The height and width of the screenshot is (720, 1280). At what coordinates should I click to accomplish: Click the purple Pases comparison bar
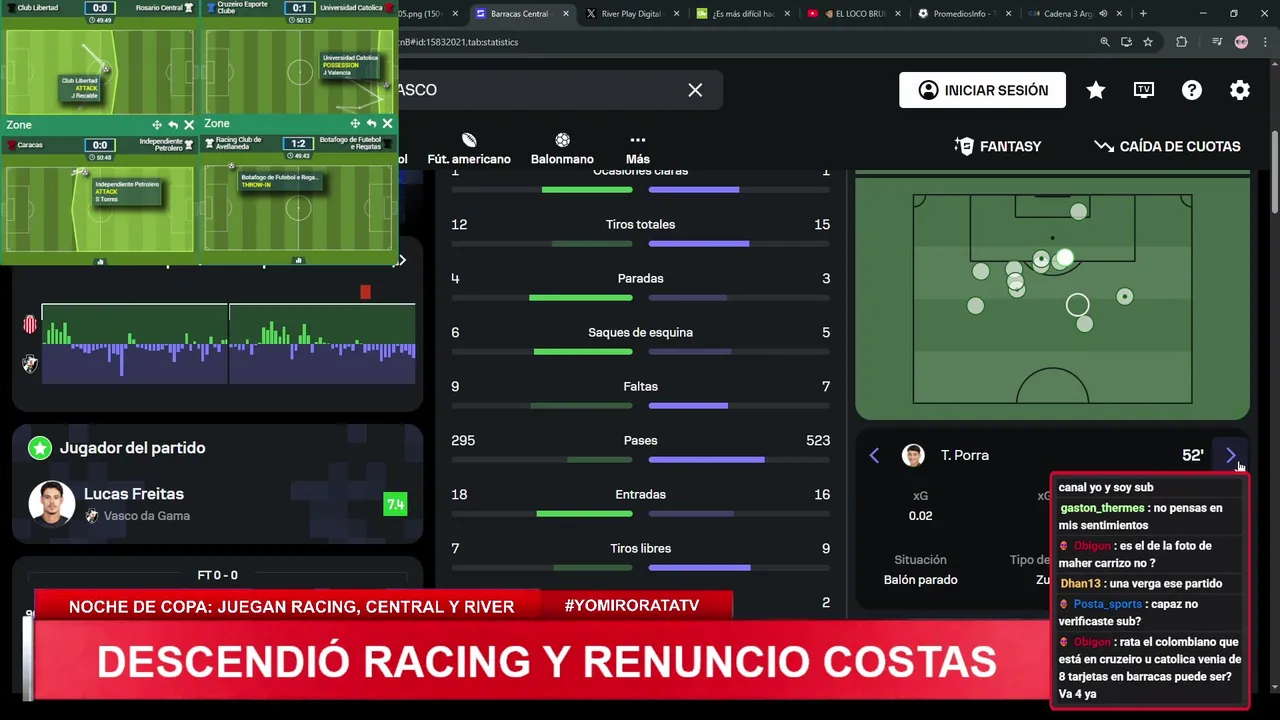707,460
